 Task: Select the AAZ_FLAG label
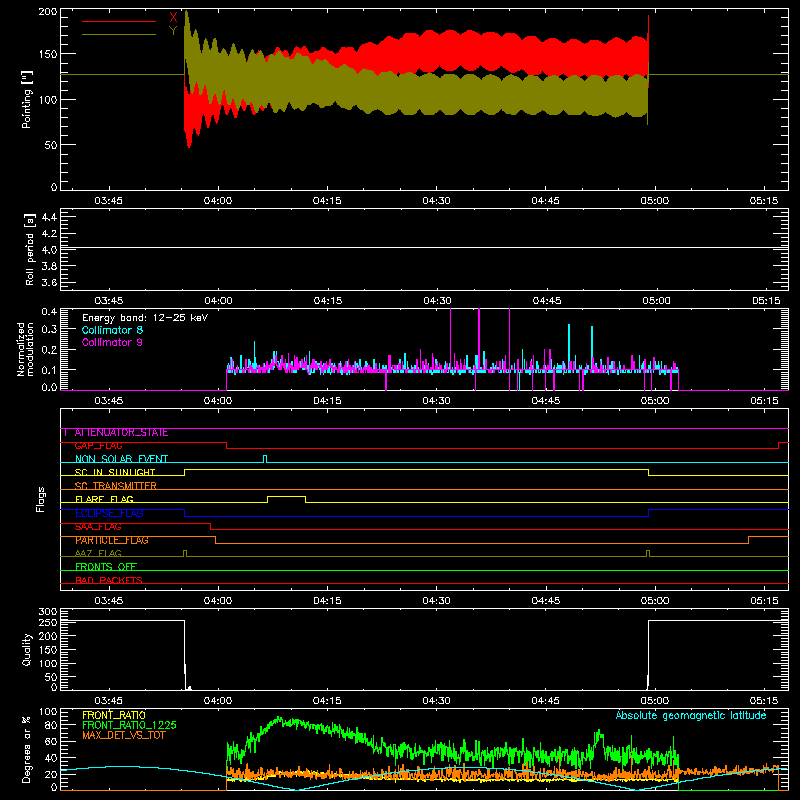98,553
